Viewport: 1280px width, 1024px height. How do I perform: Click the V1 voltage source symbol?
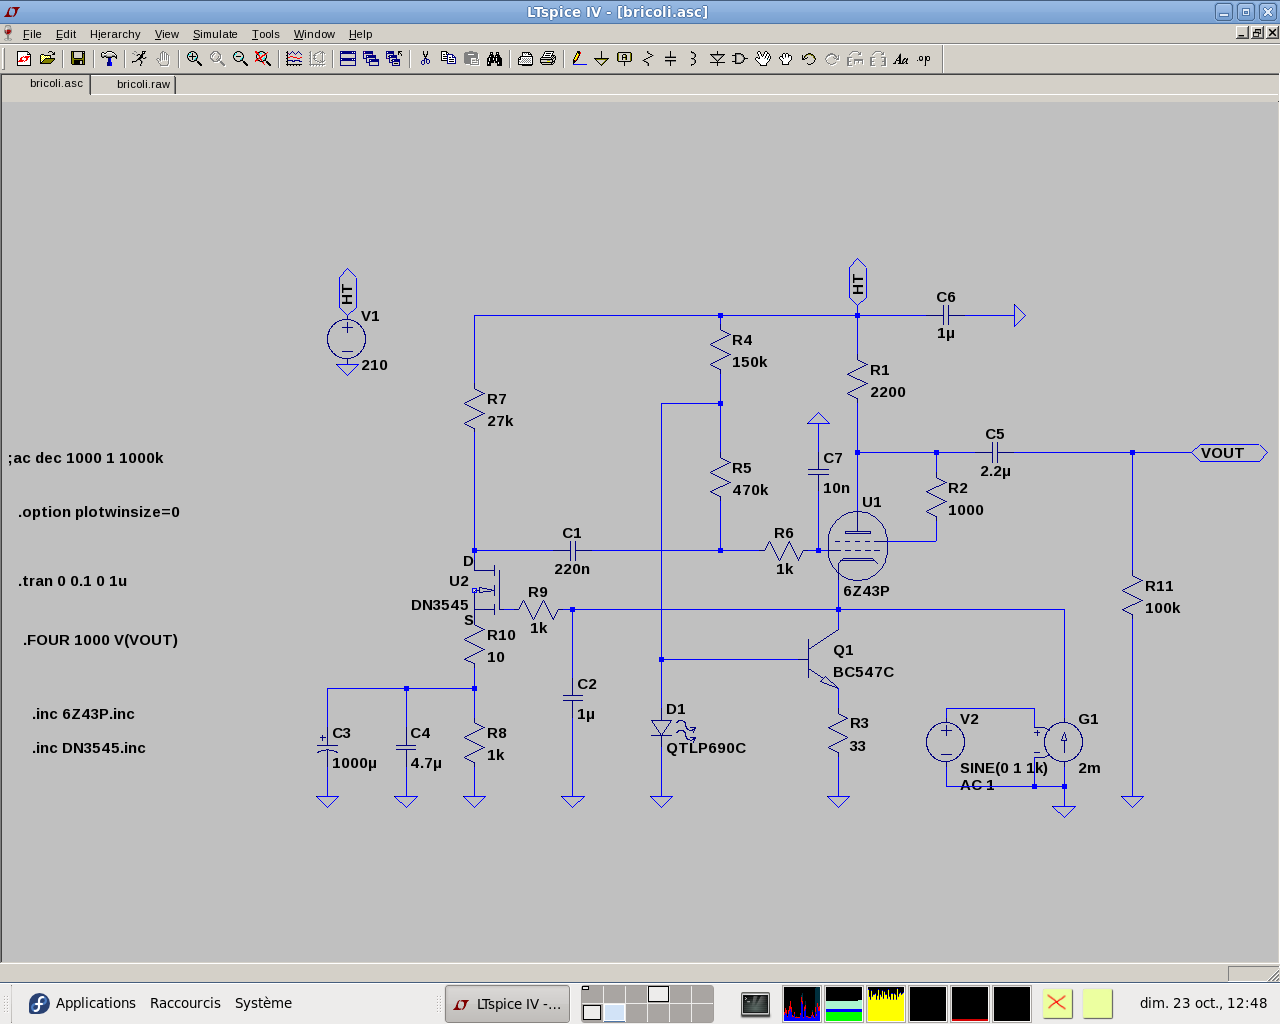pyautogui.click(x=346, y=340)
